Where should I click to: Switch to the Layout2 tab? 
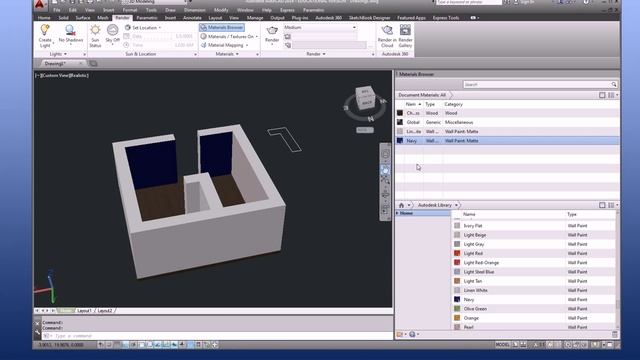[105, 311]
